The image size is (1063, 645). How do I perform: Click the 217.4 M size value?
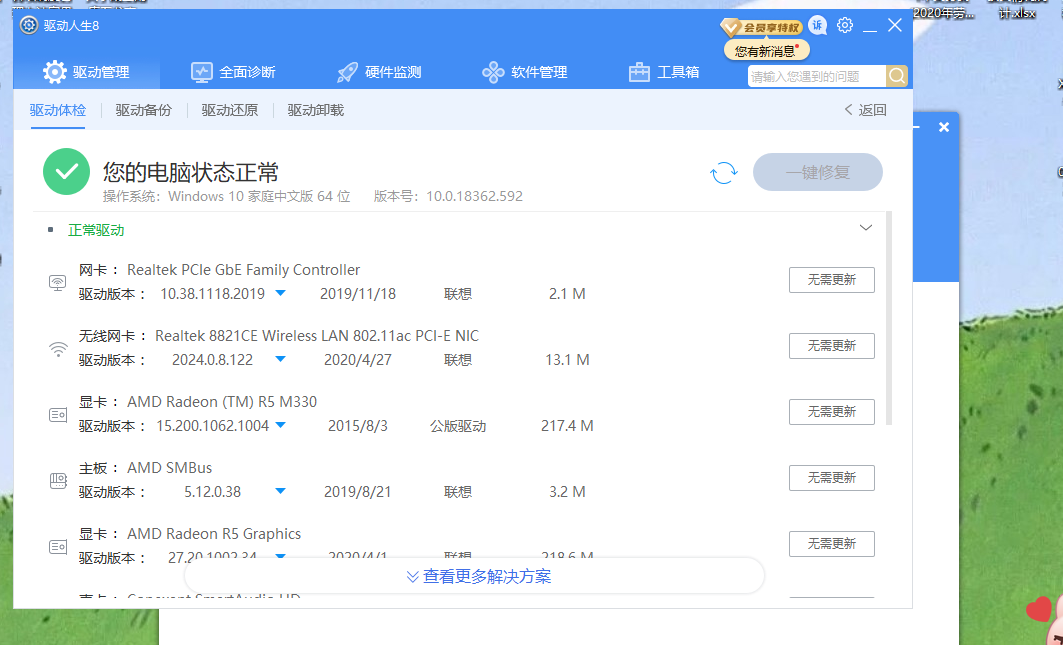click(x=567, y=426)
